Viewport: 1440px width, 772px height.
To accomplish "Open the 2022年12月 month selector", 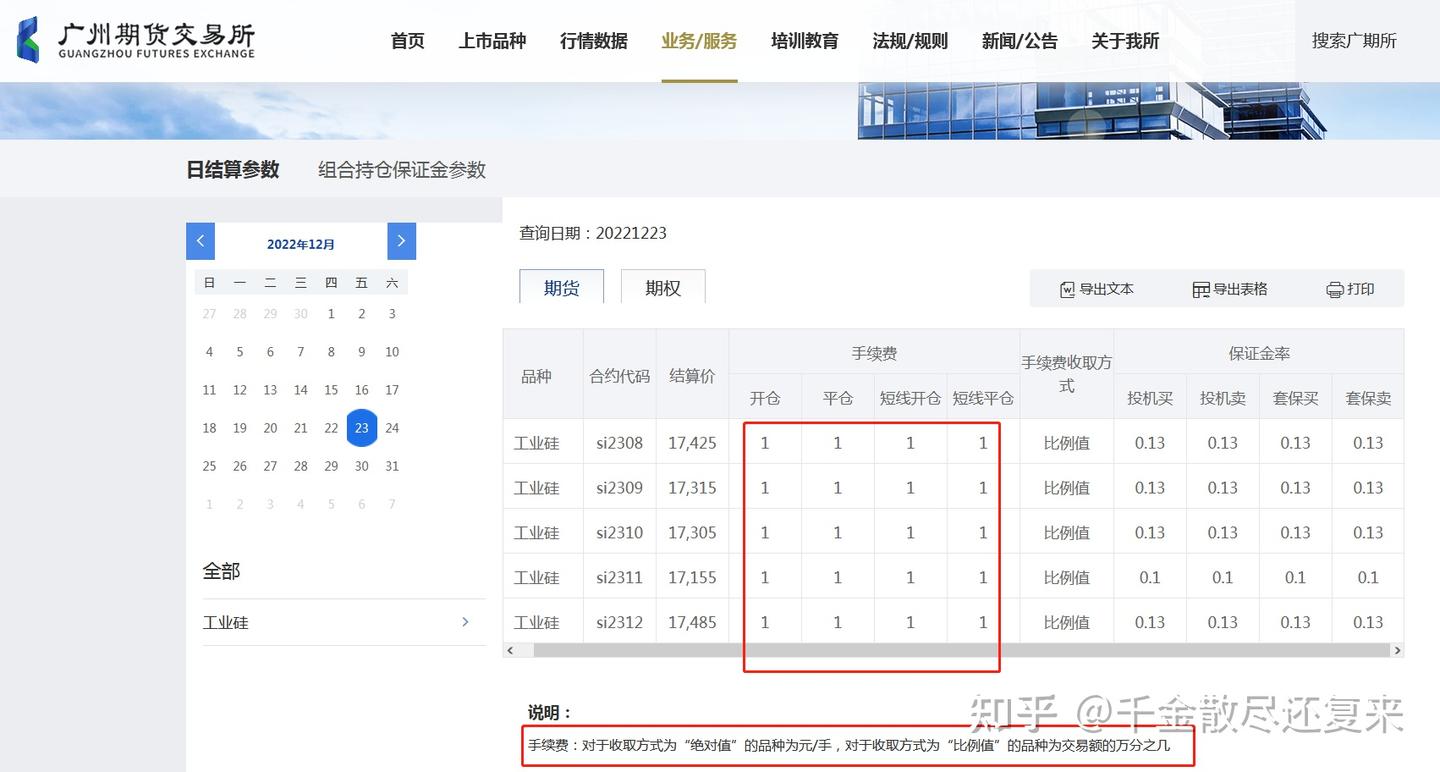I will pos(300,243).
